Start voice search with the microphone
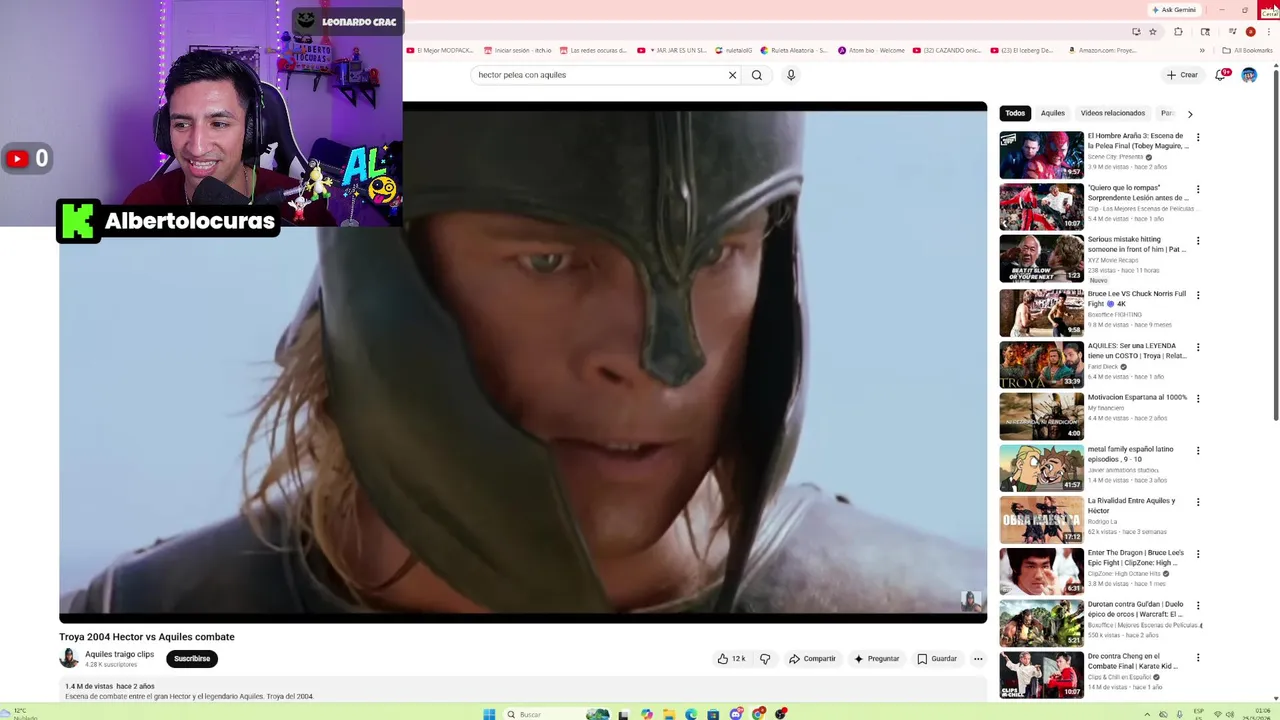1280x720 pixels. (791, 75)
